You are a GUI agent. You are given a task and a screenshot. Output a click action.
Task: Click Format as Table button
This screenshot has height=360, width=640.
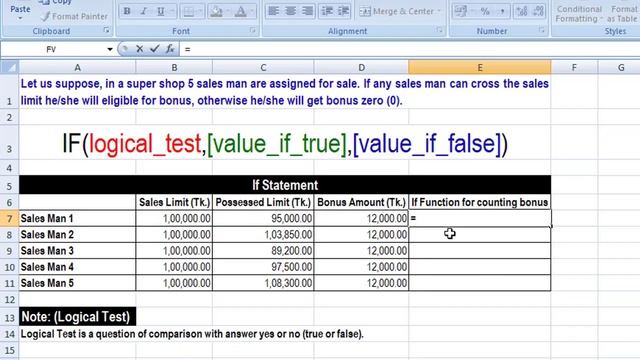tap(622, 13)
